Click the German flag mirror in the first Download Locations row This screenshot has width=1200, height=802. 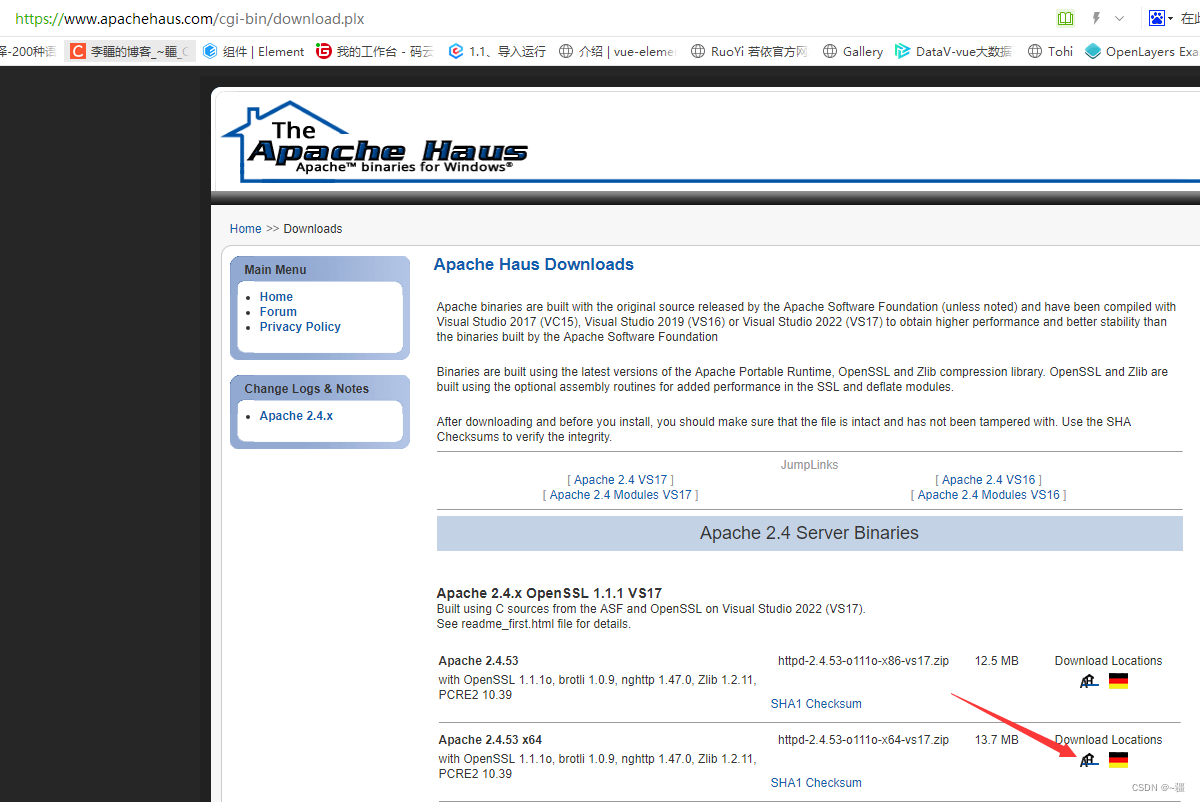pos(1117,680)
